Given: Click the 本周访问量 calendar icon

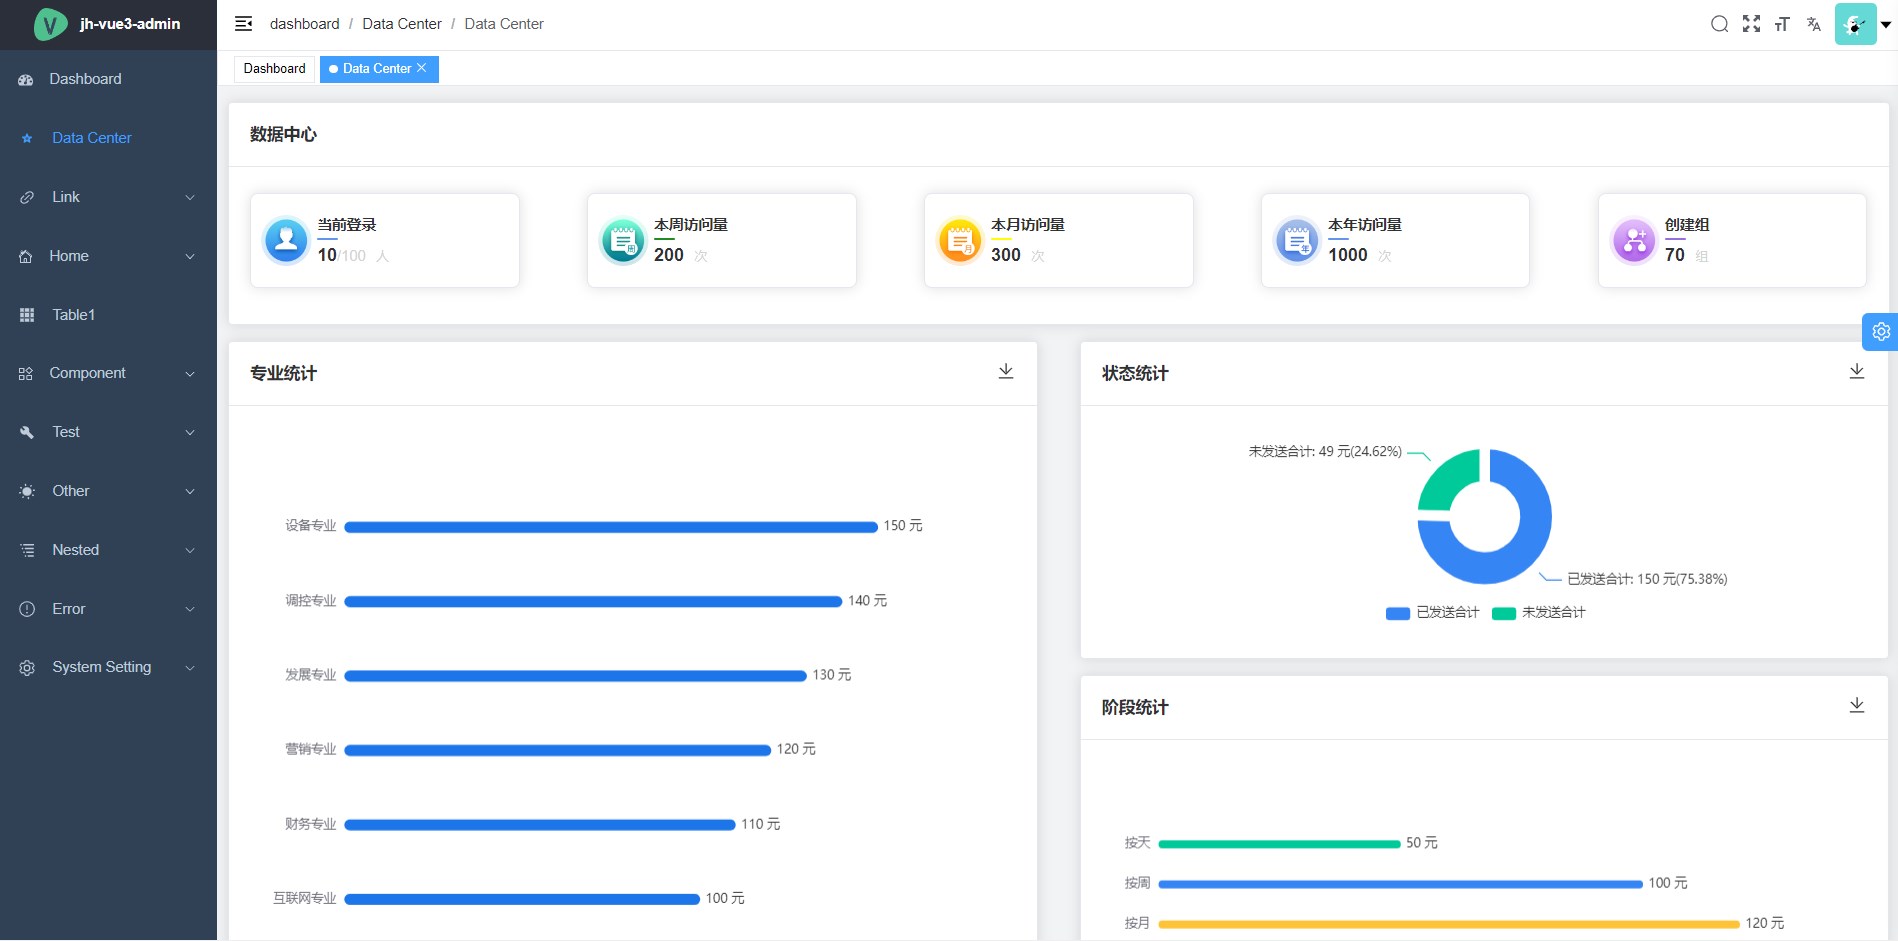Looking at the screenshot, I should pyautogui.click(x=623, y=240).
